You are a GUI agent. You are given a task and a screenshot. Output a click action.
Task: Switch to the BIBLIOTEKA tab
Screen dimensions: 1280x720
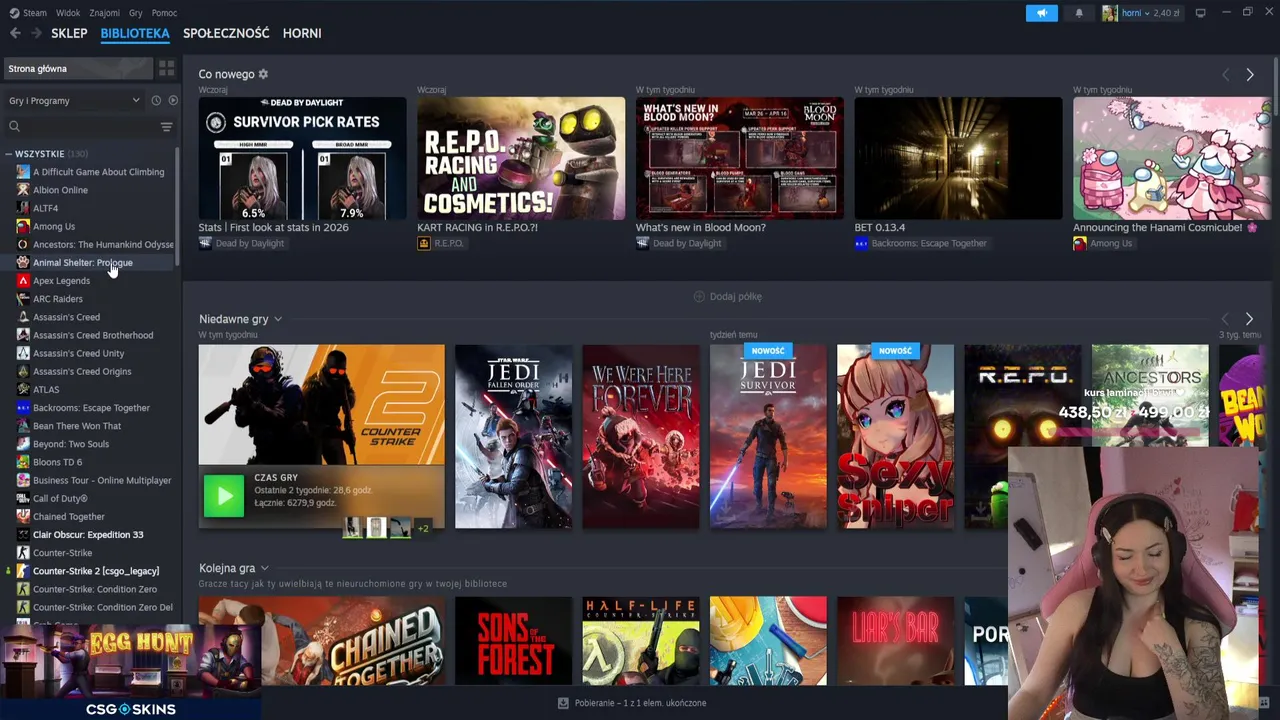pyautogui.click(x=135, y=33)
